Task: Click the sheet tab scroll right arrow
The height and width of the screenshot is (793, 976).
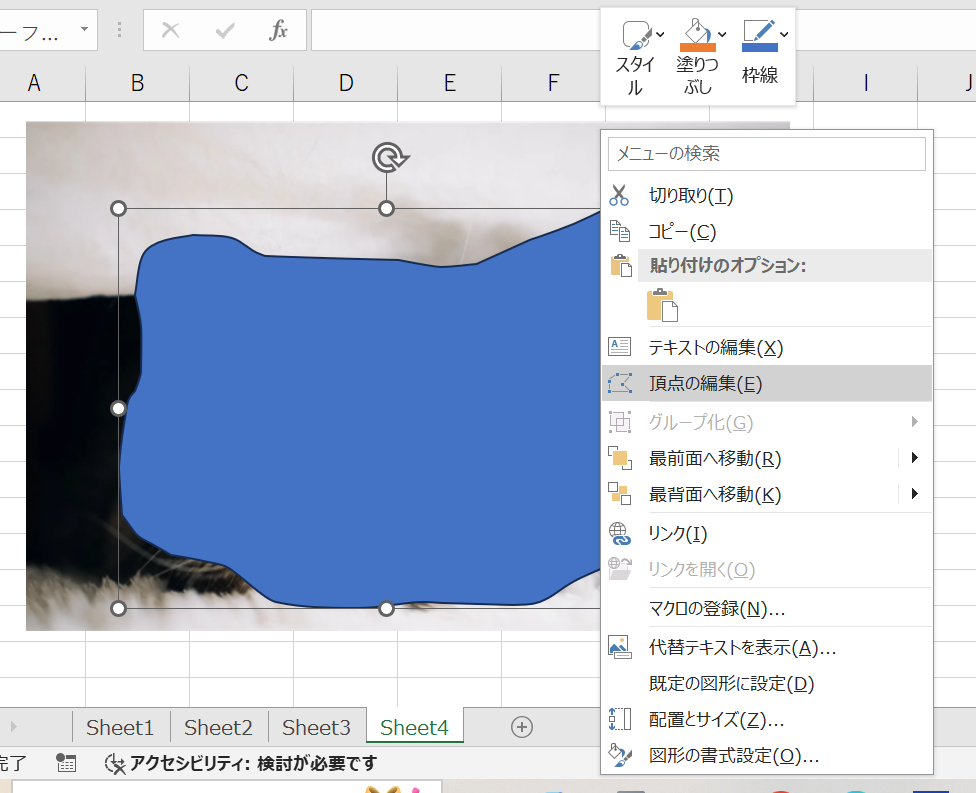Action: [14, 726]
